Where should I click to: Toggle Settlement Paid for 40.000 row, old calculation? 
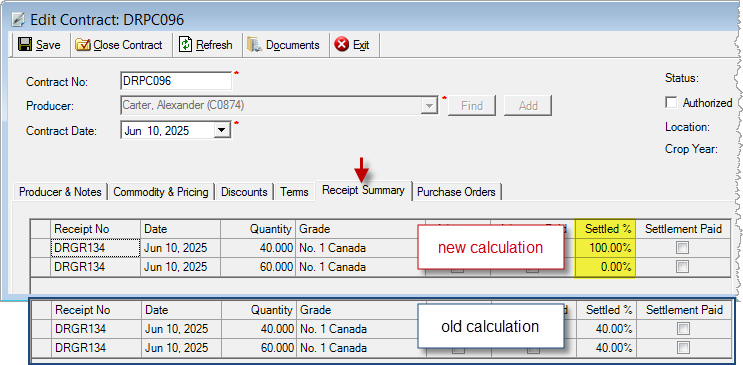pyautogui.click(x=683, y=328)
